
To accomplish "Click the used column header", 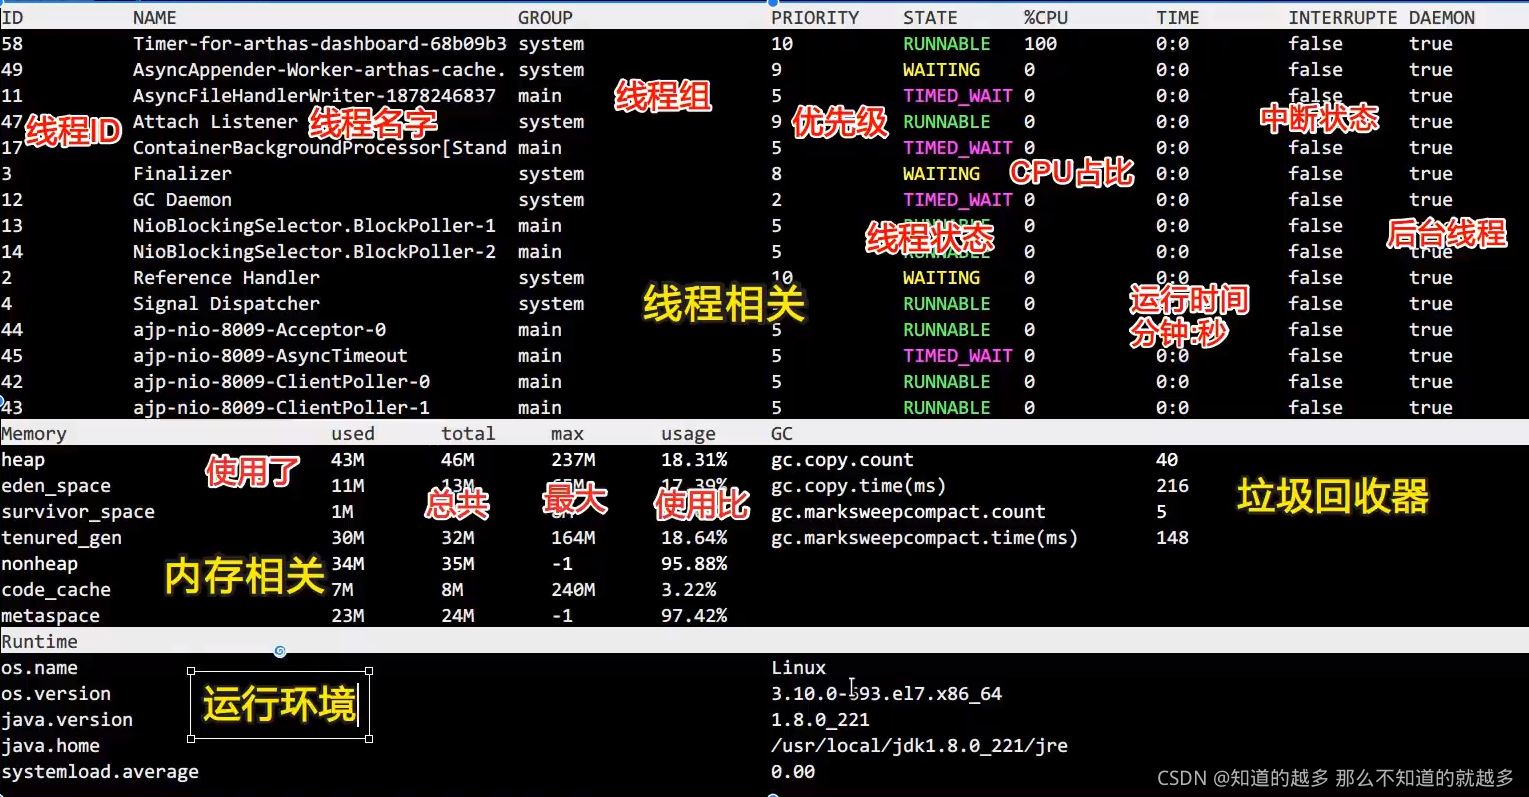I will coord(353,434).
